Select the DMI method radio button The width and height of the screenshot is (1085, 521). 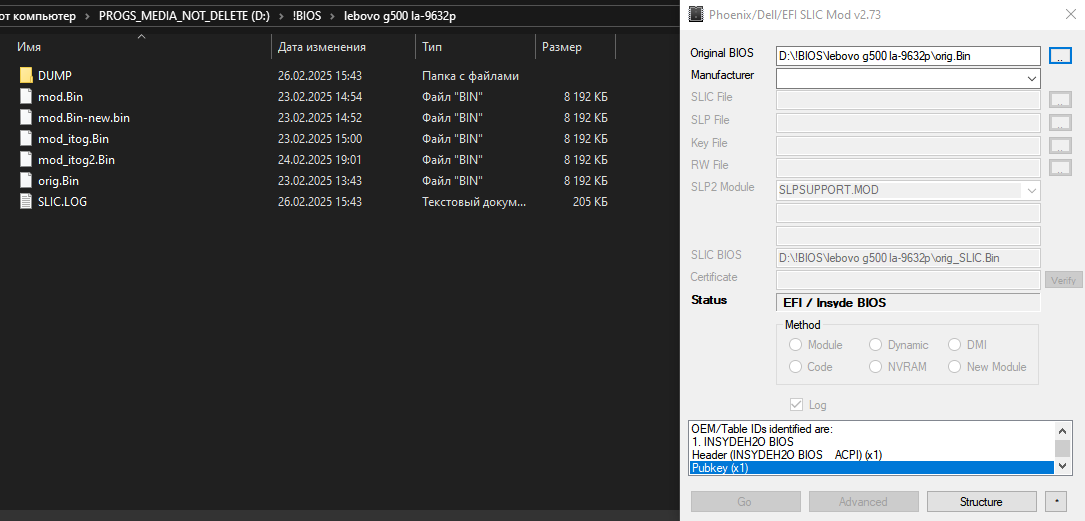point(955,345)
